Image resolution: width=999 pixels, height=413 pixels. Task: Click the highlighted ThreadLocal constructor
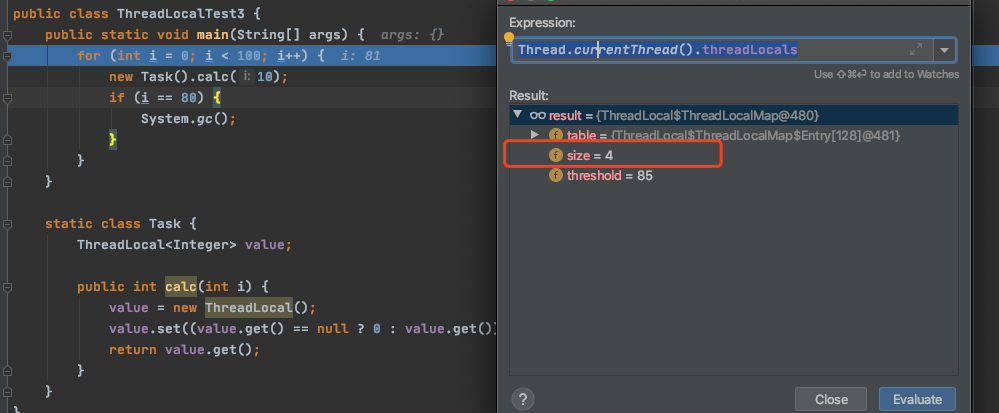pos(248,308)
